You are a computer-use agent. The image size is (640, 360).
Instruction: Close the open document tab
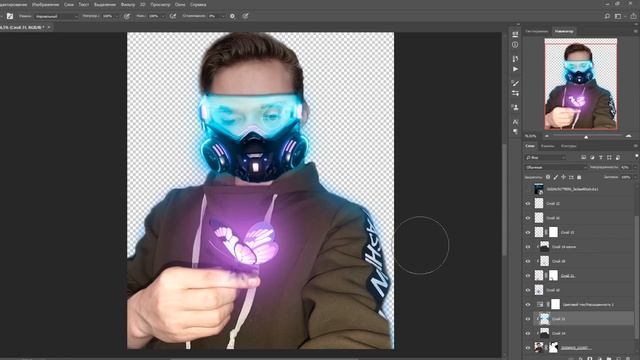click(49, 27)
